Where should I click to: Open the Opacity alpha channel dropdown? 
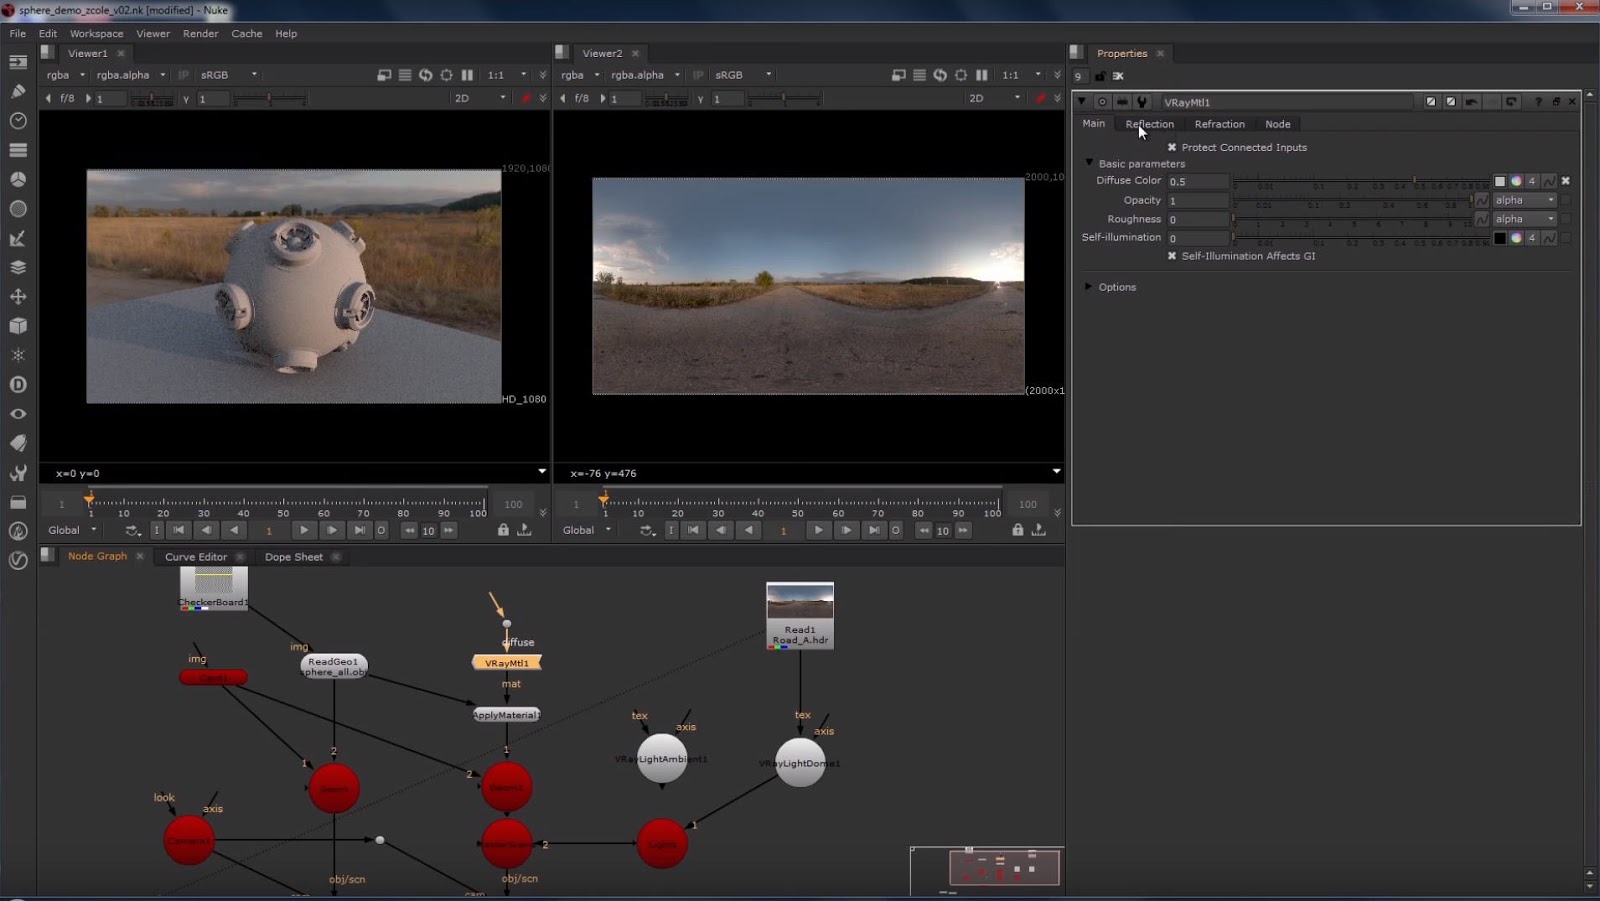pyautogui.click(x=1524, y=200)
